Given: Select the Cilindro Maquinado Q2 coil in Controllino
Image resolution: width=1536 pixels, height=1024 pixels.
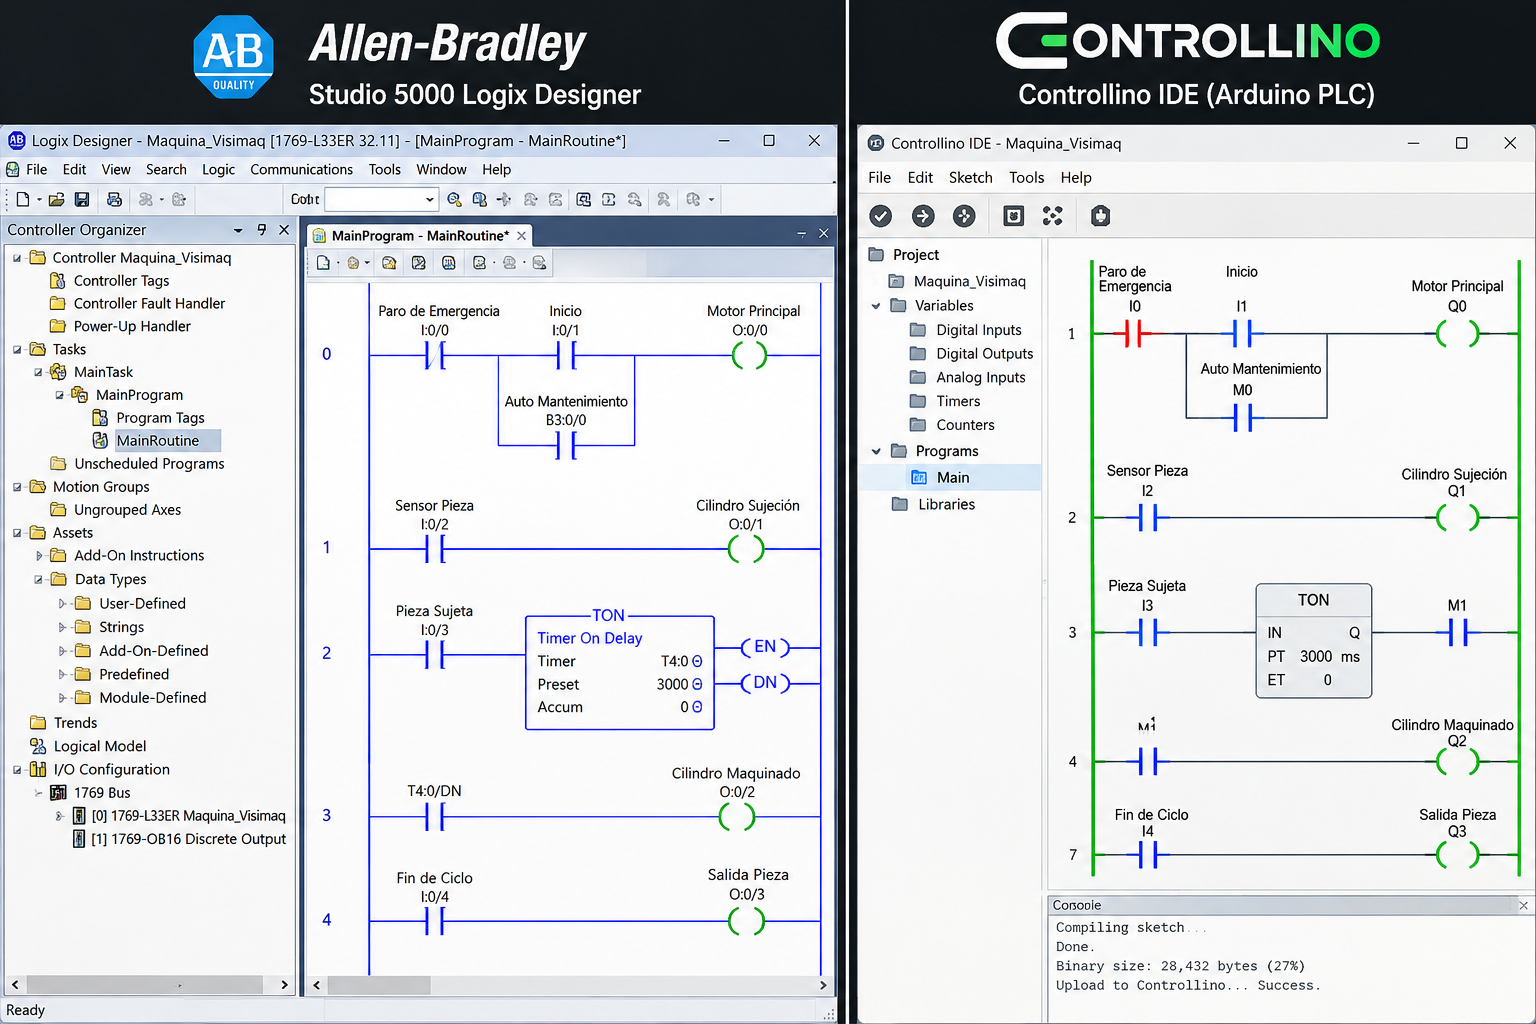Looking at the screenshot, I should [1457, 762].
